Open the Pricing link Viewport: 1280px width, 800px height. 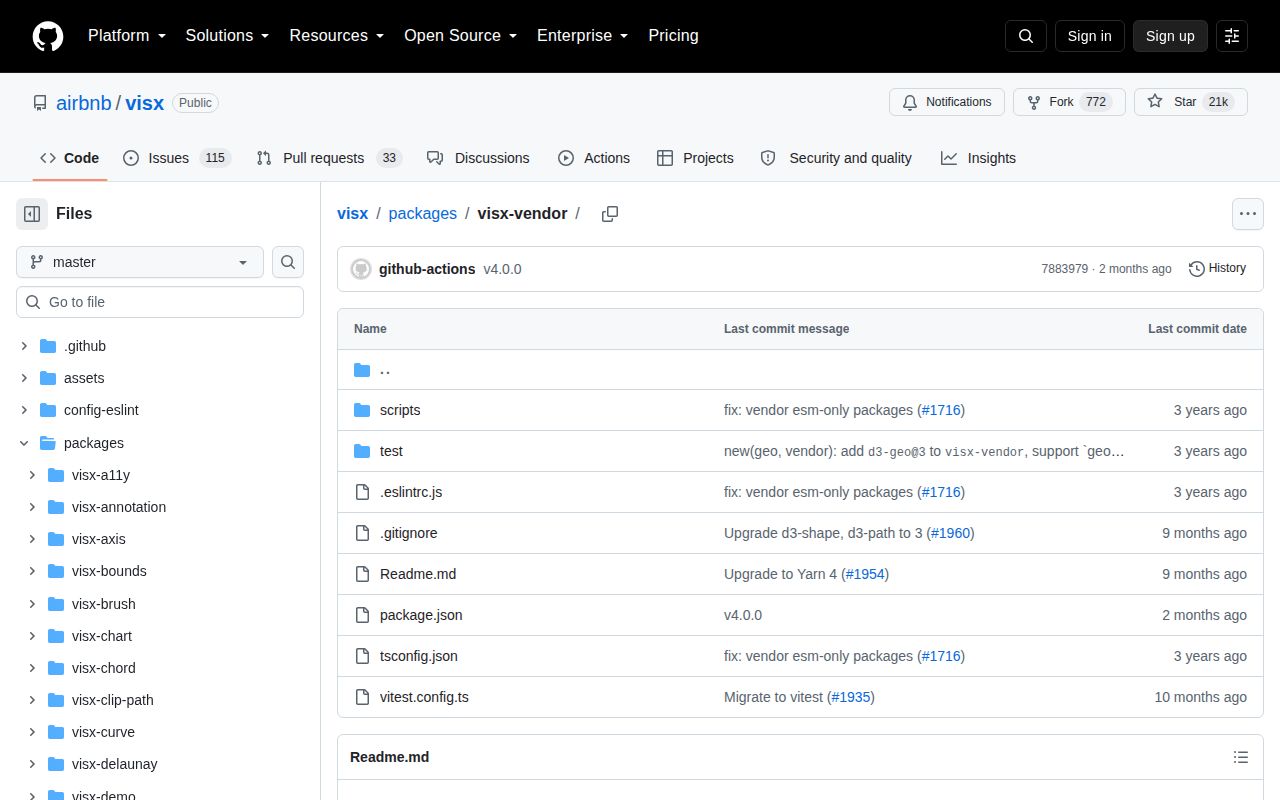673,36
